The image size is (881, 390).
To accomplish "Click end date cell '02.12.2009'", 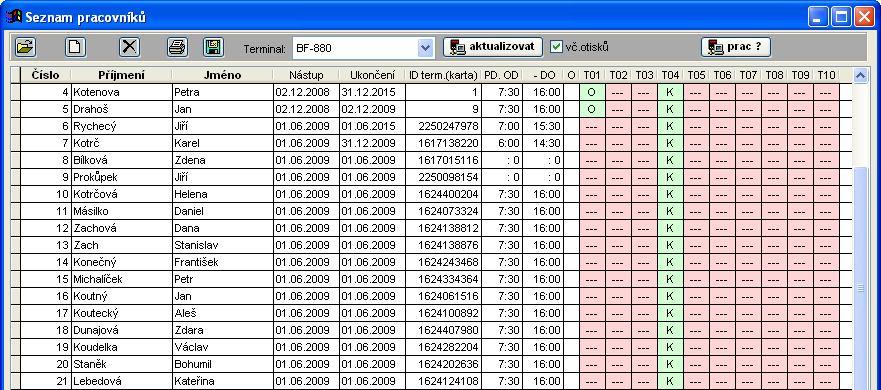I will click(372, 109).
